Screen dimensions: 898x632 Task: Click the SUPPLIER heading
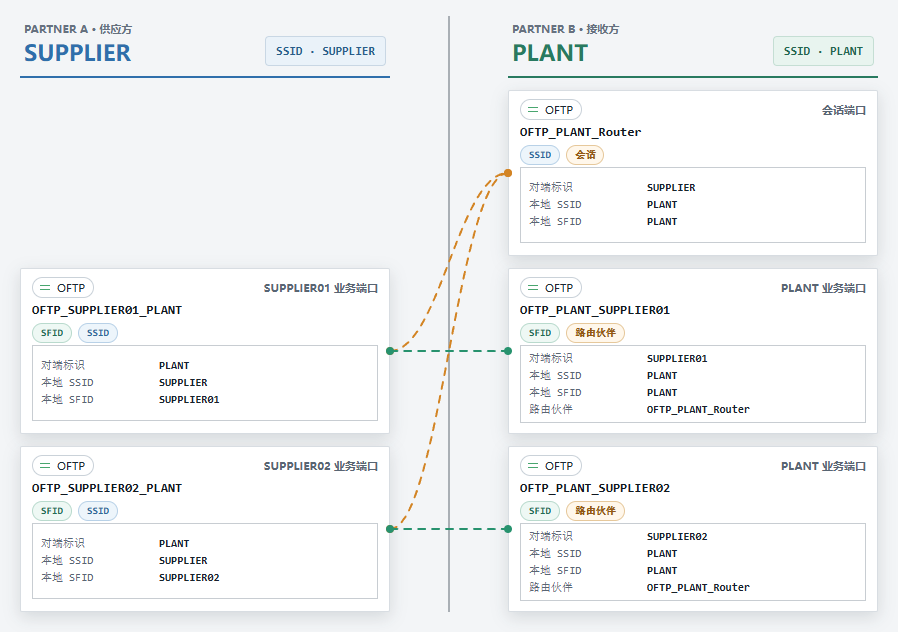tap(77, 53)
